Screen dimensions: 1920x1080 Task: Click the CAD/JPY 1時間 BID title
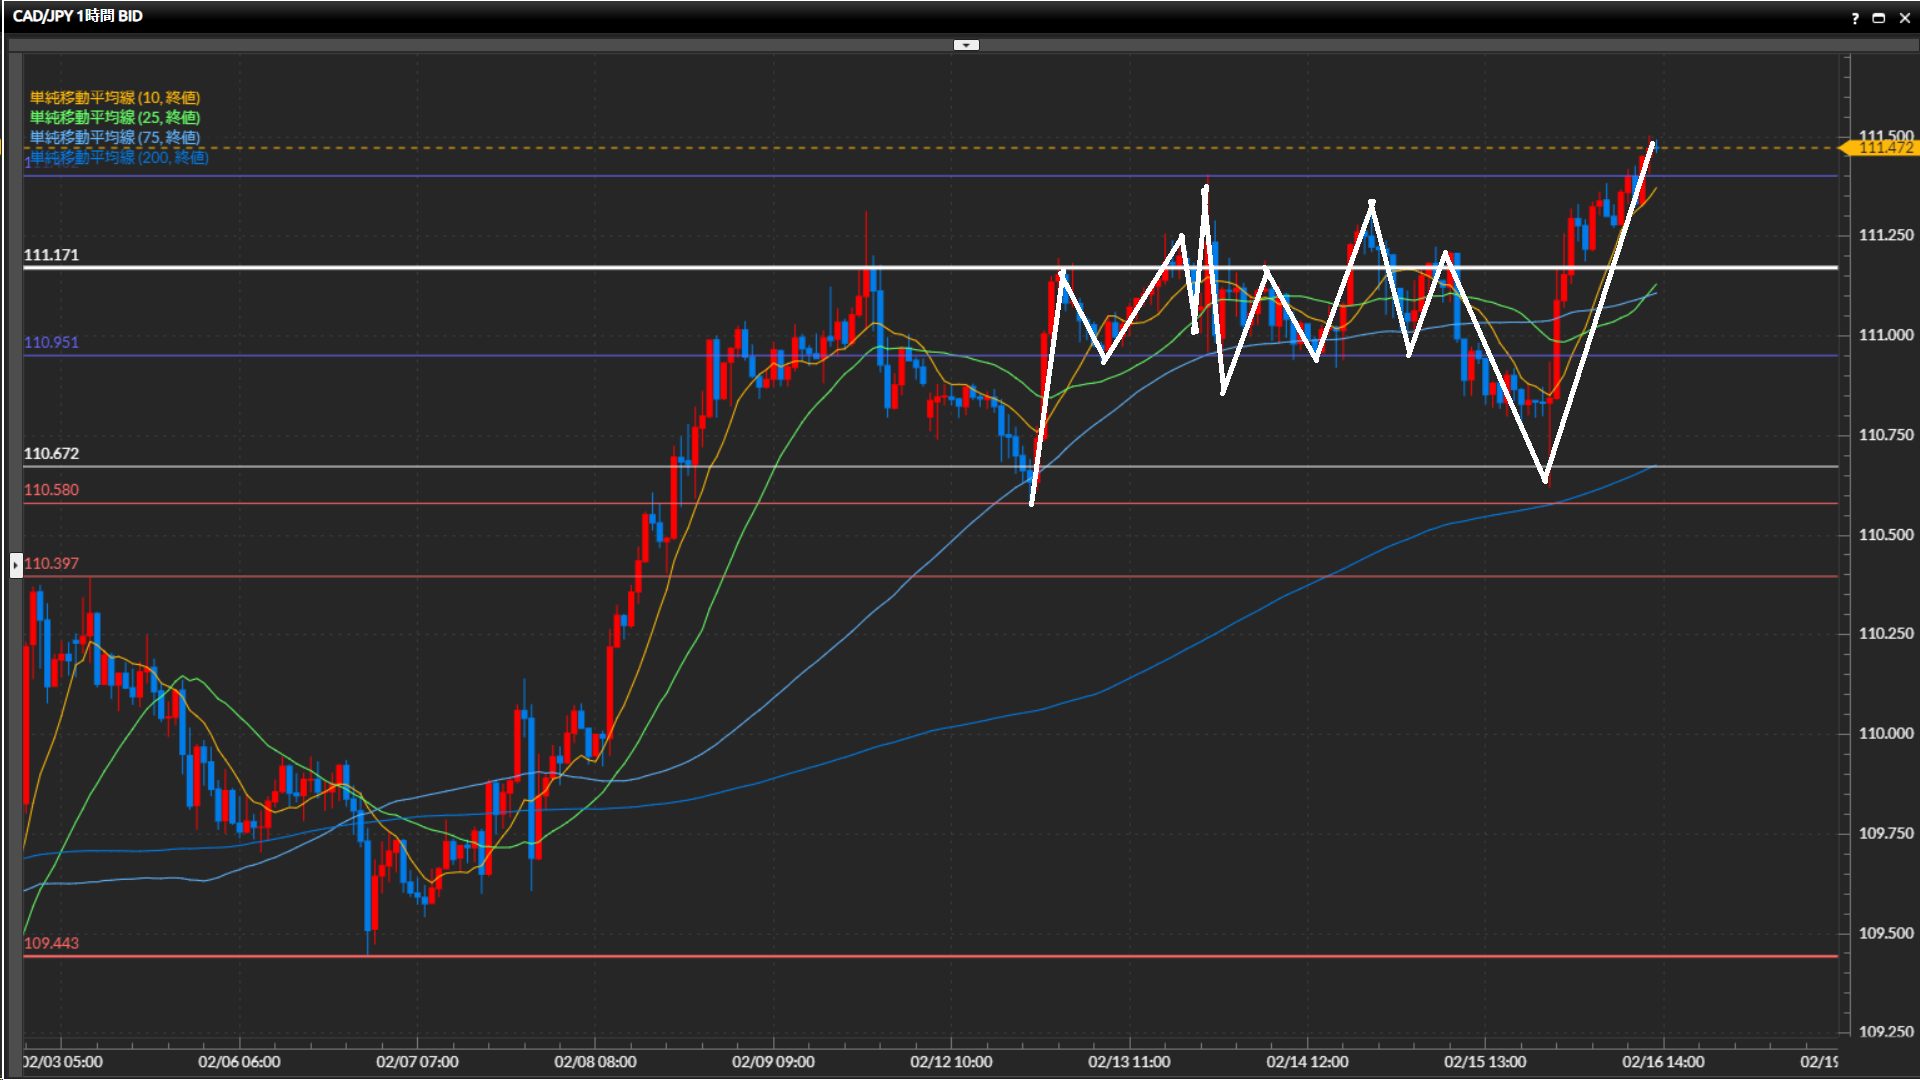tap(77, 16)
